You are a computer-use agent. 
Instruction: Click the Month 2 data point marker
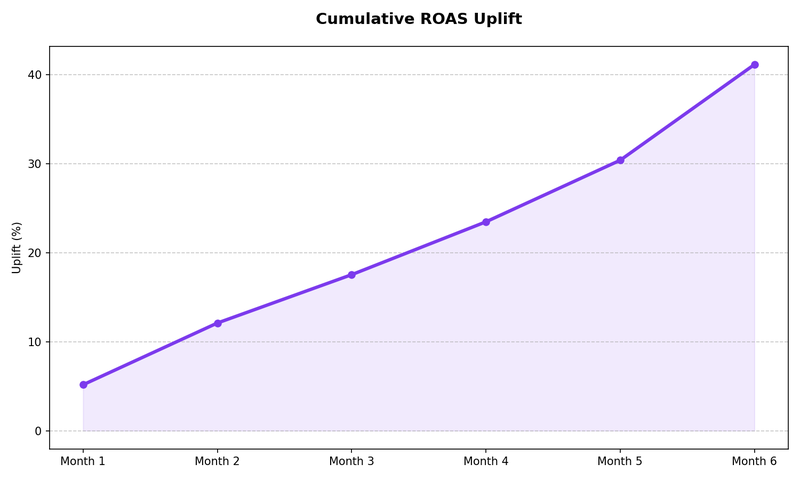[217, 323]
